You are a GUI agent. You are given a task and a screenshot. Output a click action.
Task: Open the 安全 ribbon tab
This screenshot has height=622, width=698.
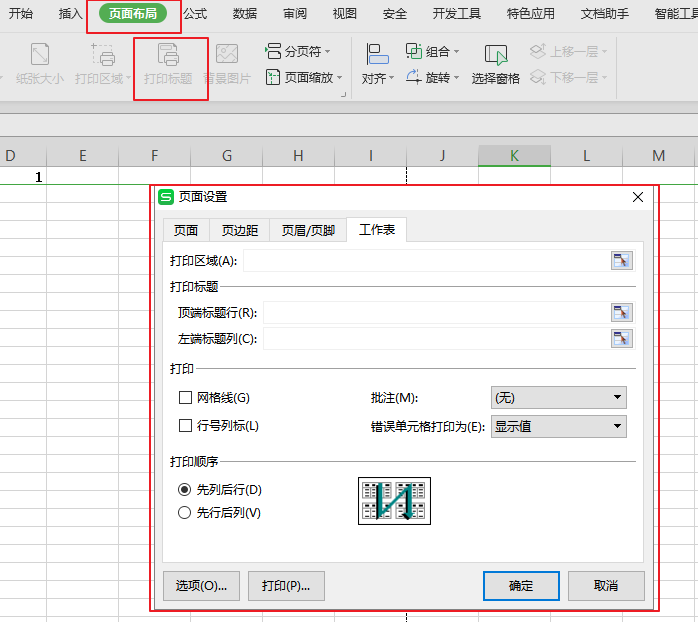tap(395, 14)
